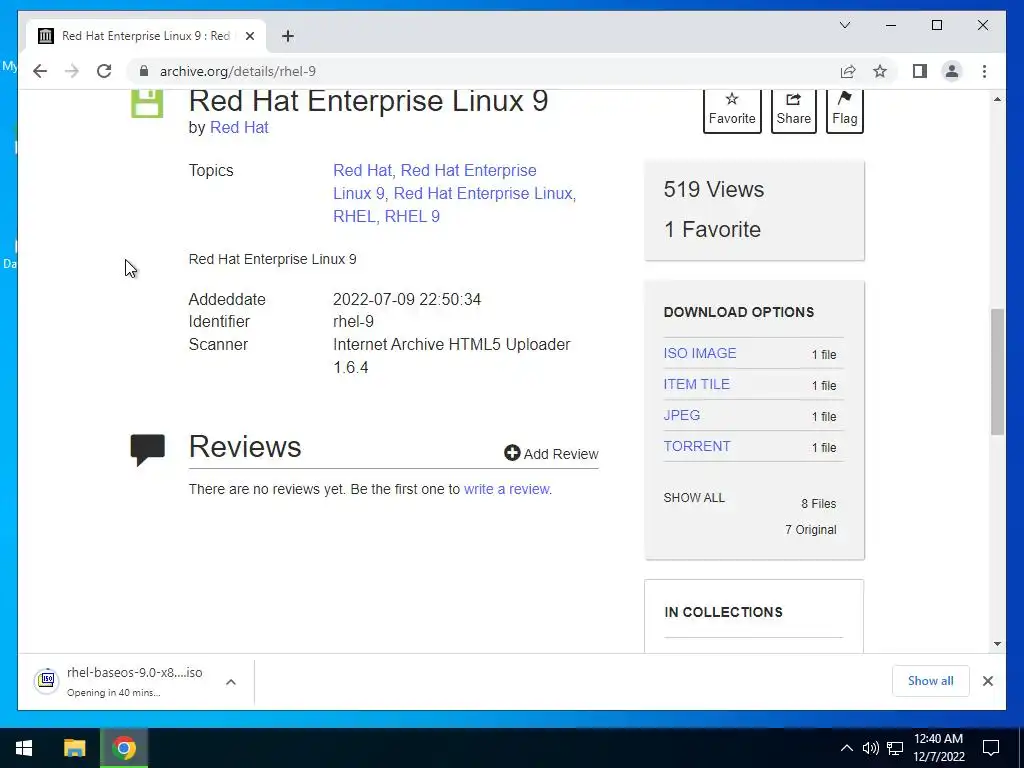Close the downloads bar
Image resolution: width=1024 pixels, height=768 pixels.
987,681
